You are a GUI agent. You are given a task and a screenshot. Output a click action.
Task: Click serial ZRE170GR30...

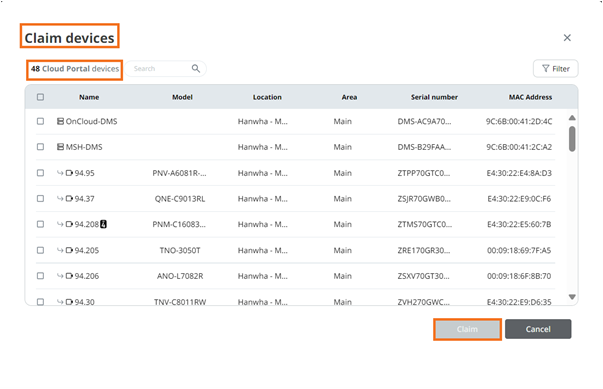(424, 250)
